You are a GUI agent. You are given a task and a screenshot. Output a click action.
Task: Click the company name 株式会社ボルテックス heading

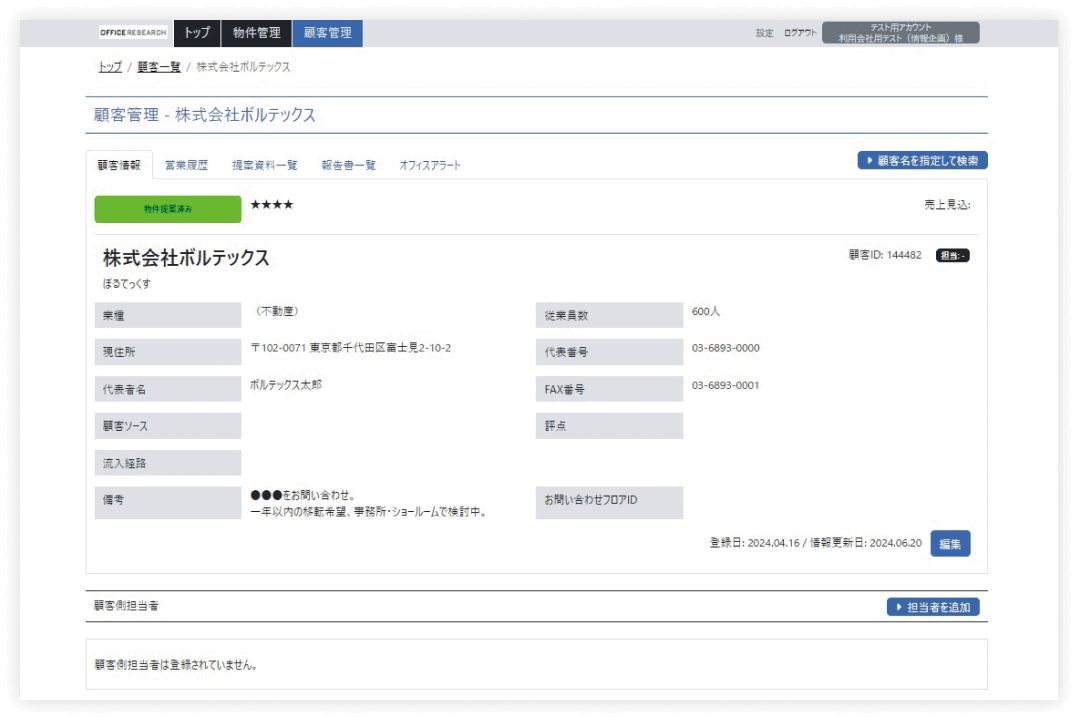click(186, 258)
